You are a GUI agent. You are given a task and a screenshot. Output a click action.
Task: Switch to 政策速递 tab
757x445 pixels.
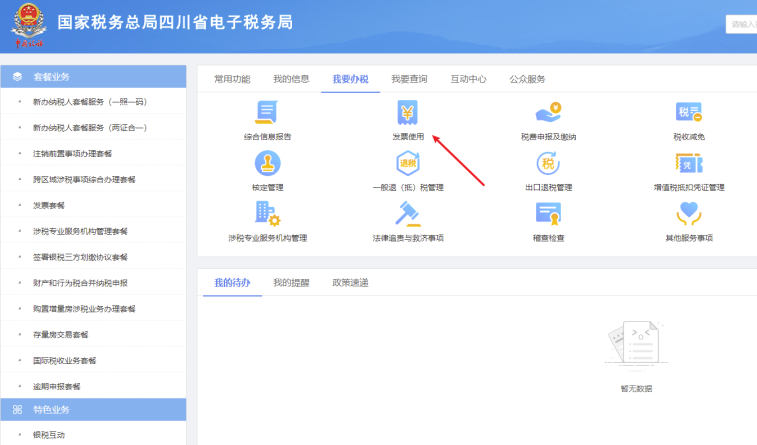point(350,283)
